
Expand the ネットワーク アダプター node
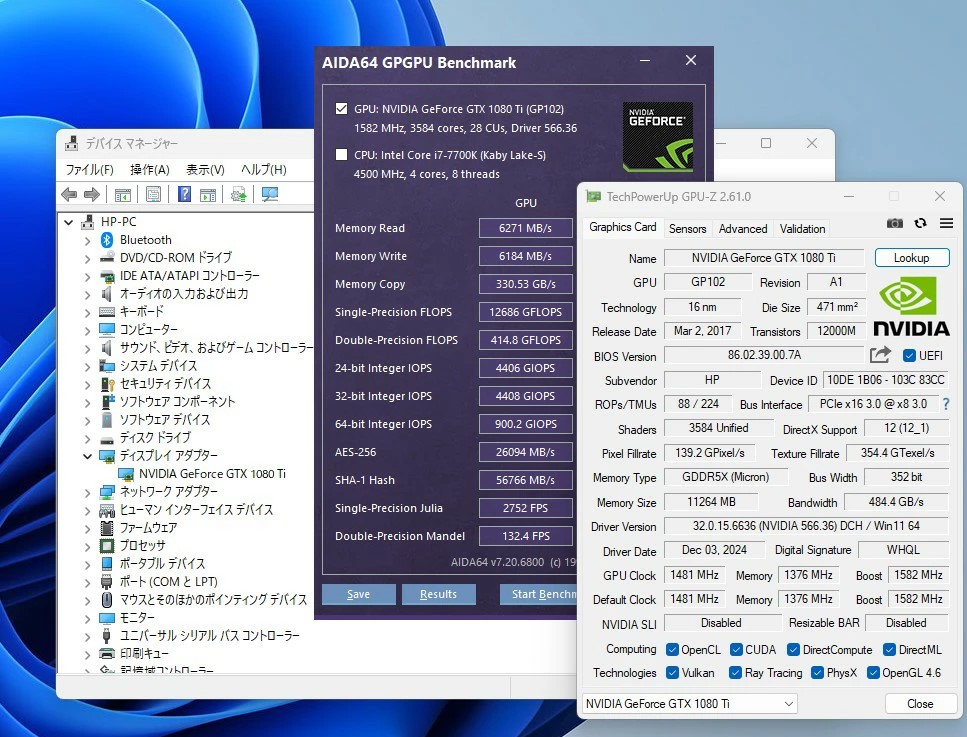coord(87,492)
